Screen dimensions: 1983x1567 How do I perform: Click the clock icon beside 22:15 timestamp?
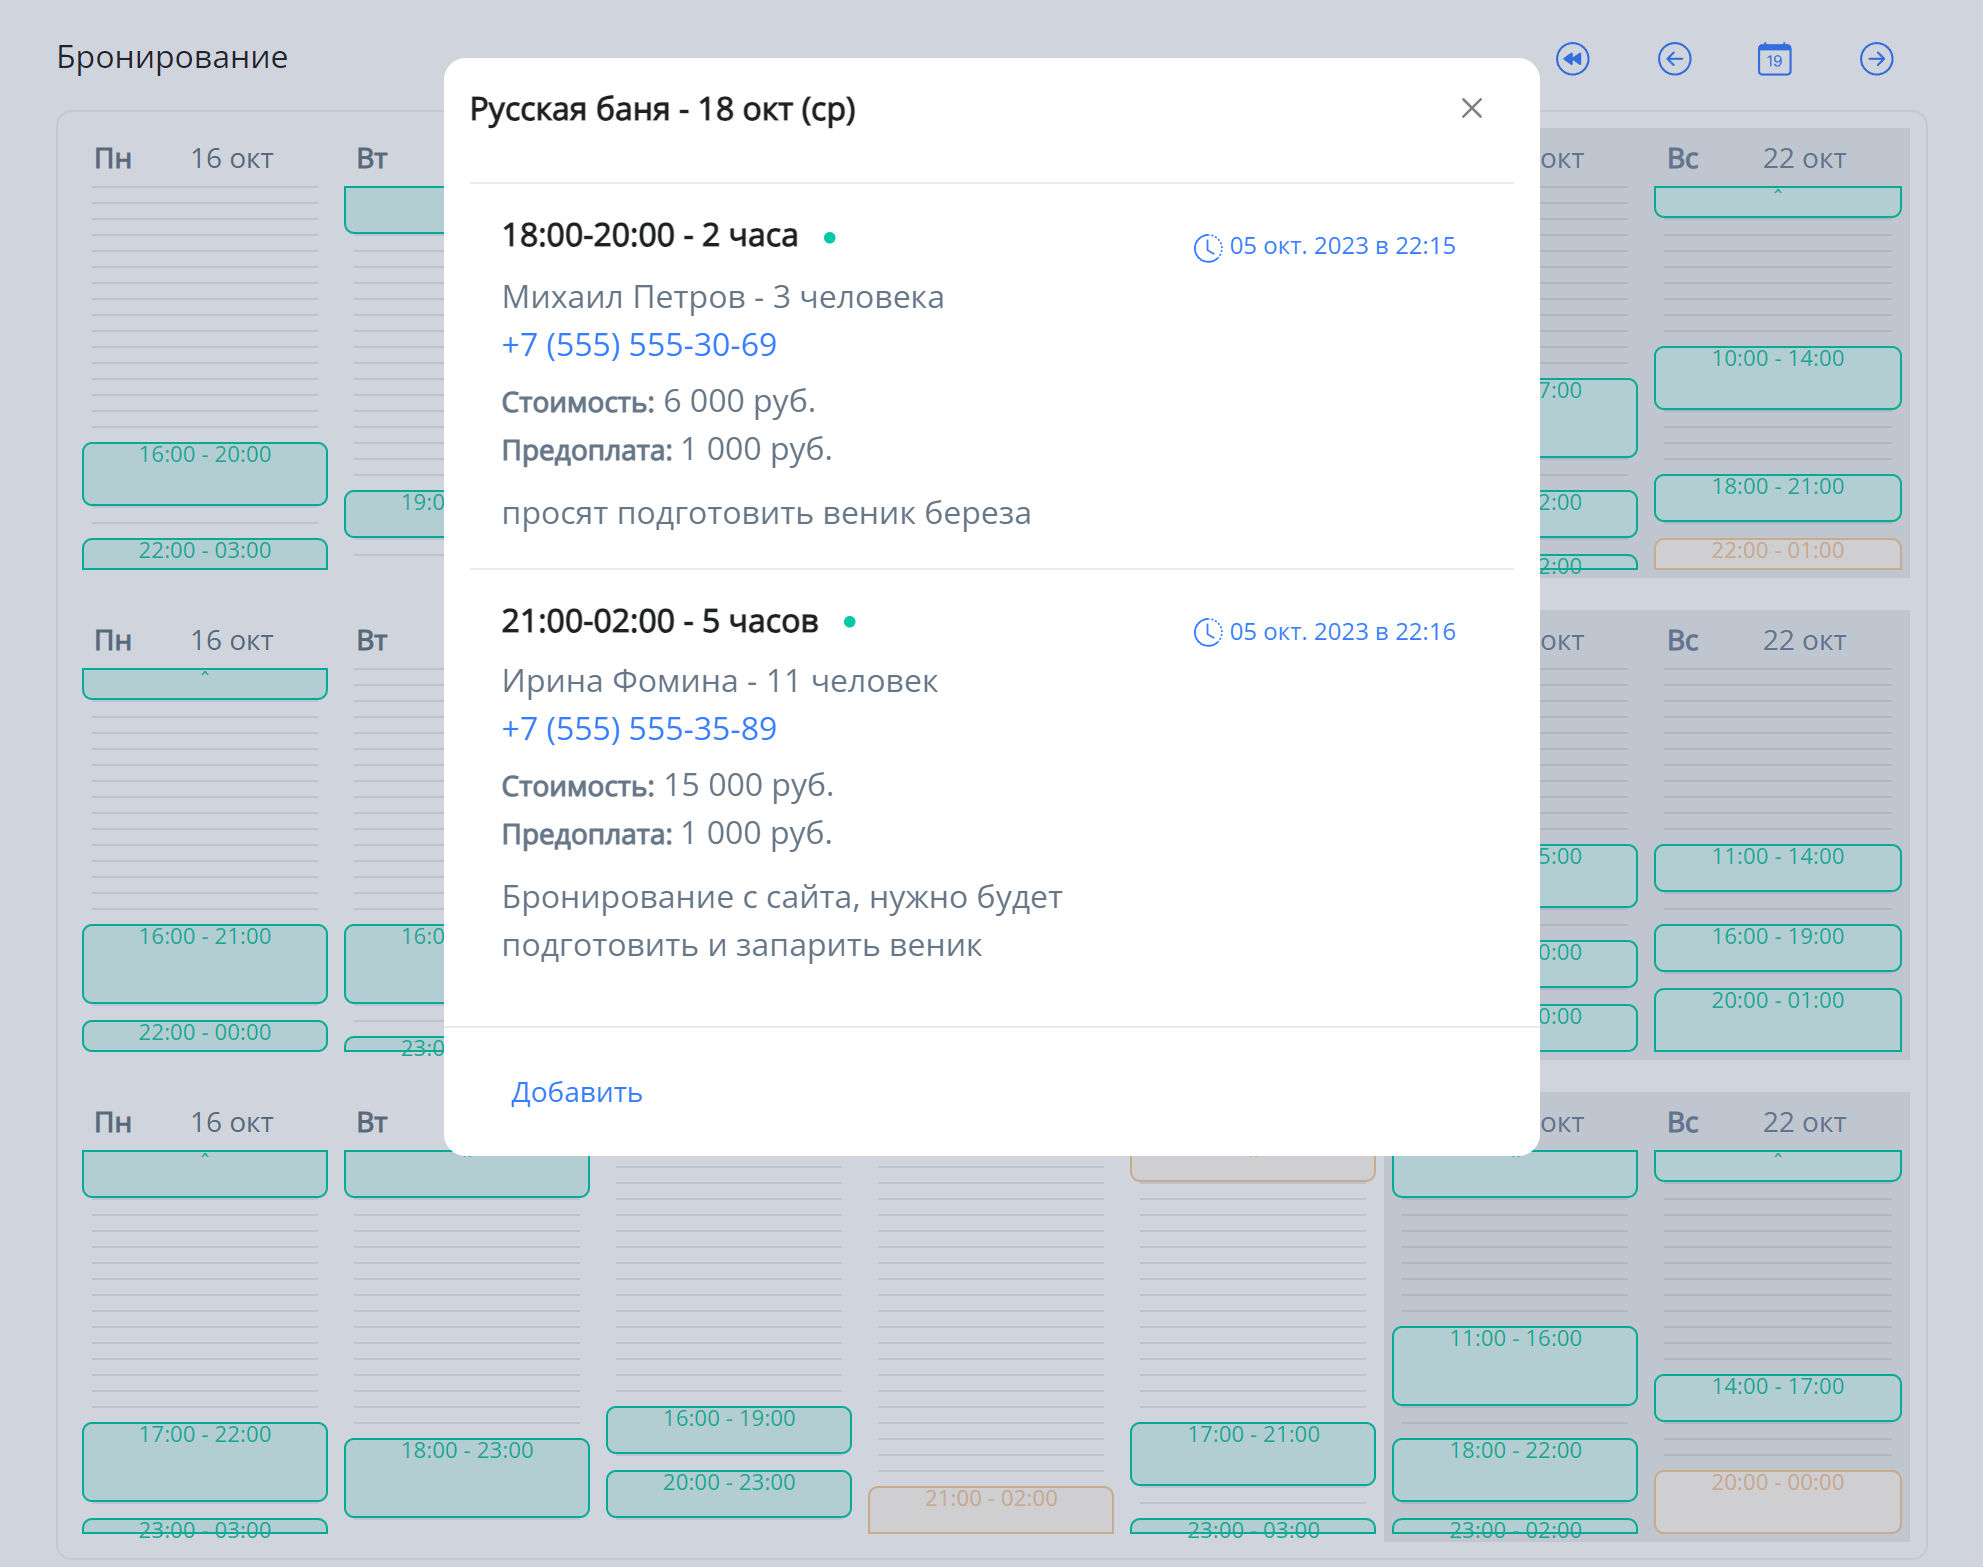[1208, 247]
